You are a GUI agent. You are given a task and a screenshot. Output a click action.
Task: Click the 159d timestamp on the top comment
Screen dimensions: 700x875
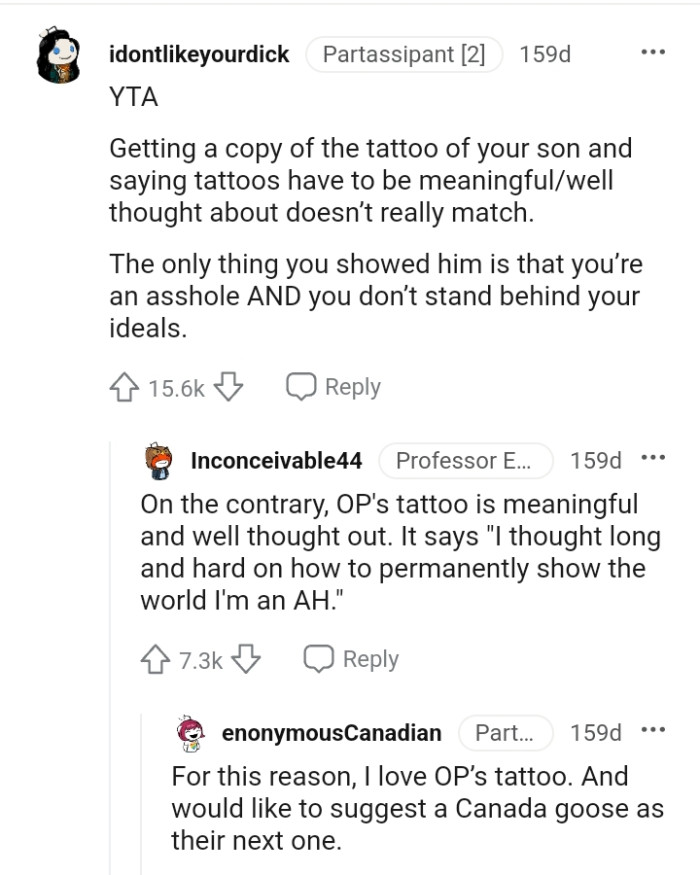[x=545, y=55]
